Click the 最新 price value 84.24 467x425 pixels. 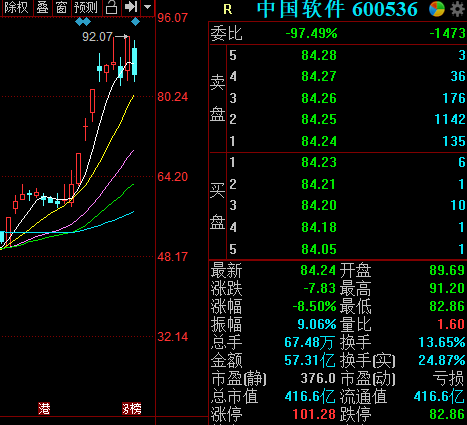[318, 270]
